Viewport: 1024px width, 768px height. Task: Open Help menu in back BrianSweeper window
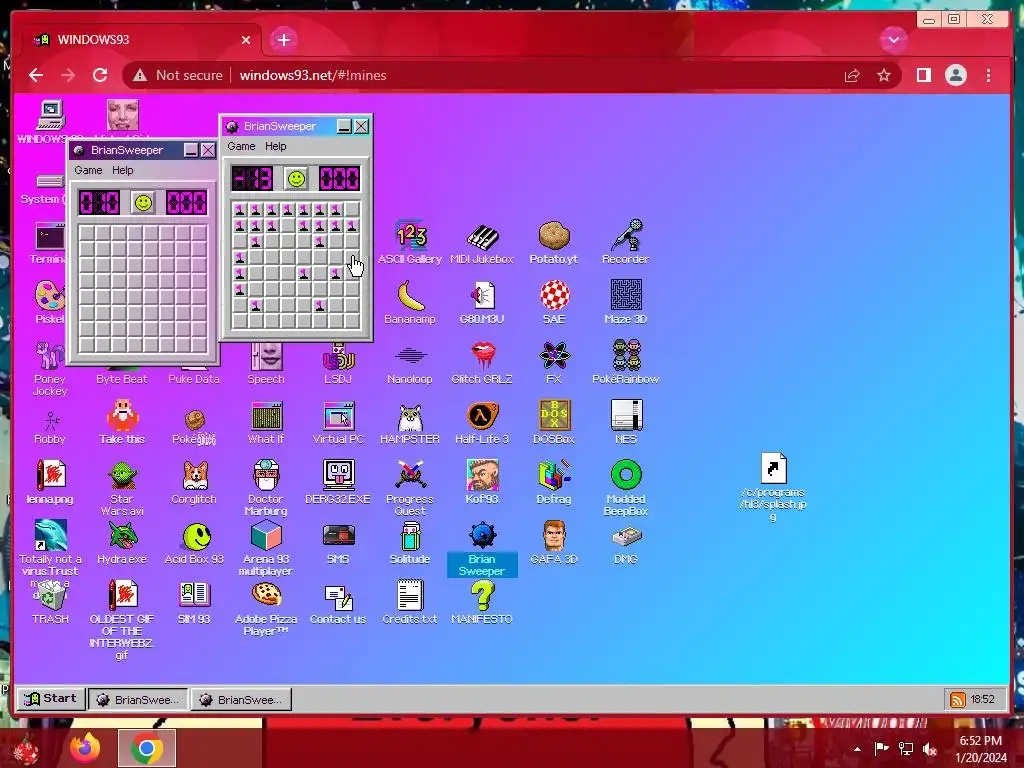(123, 170)
